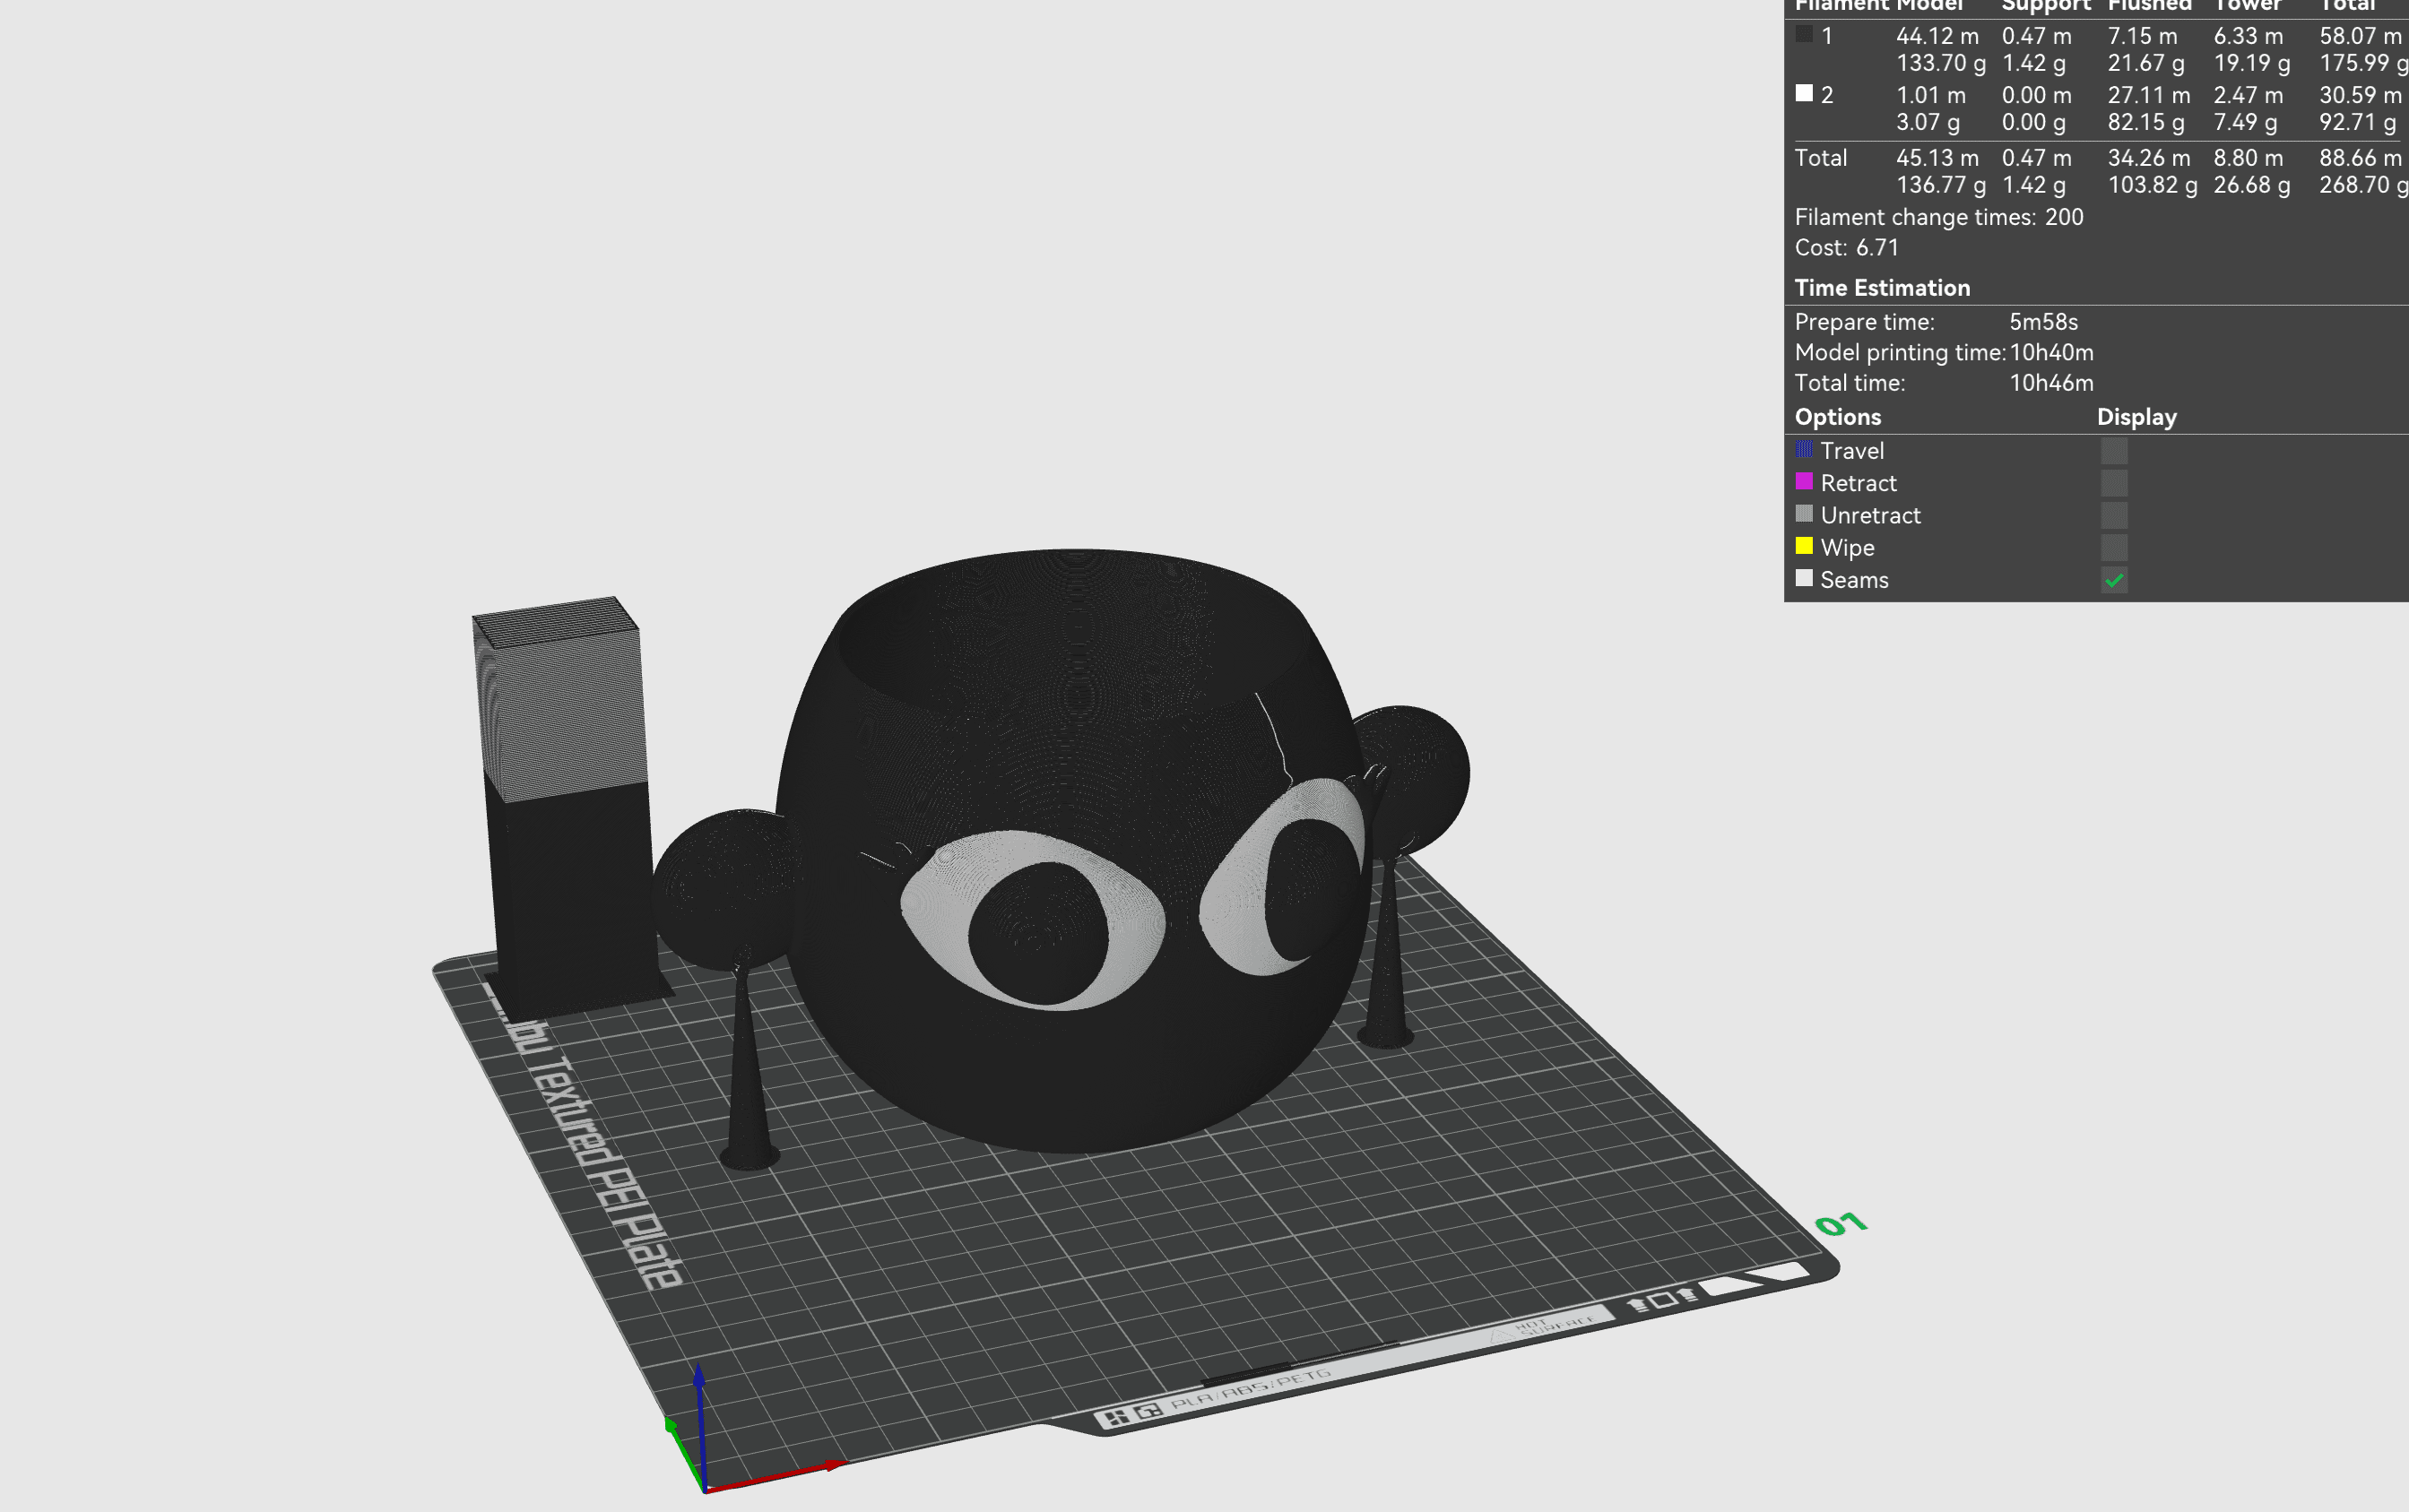
Task: Click the 'Time Estimation' heading
Action: pos(1882,288)
